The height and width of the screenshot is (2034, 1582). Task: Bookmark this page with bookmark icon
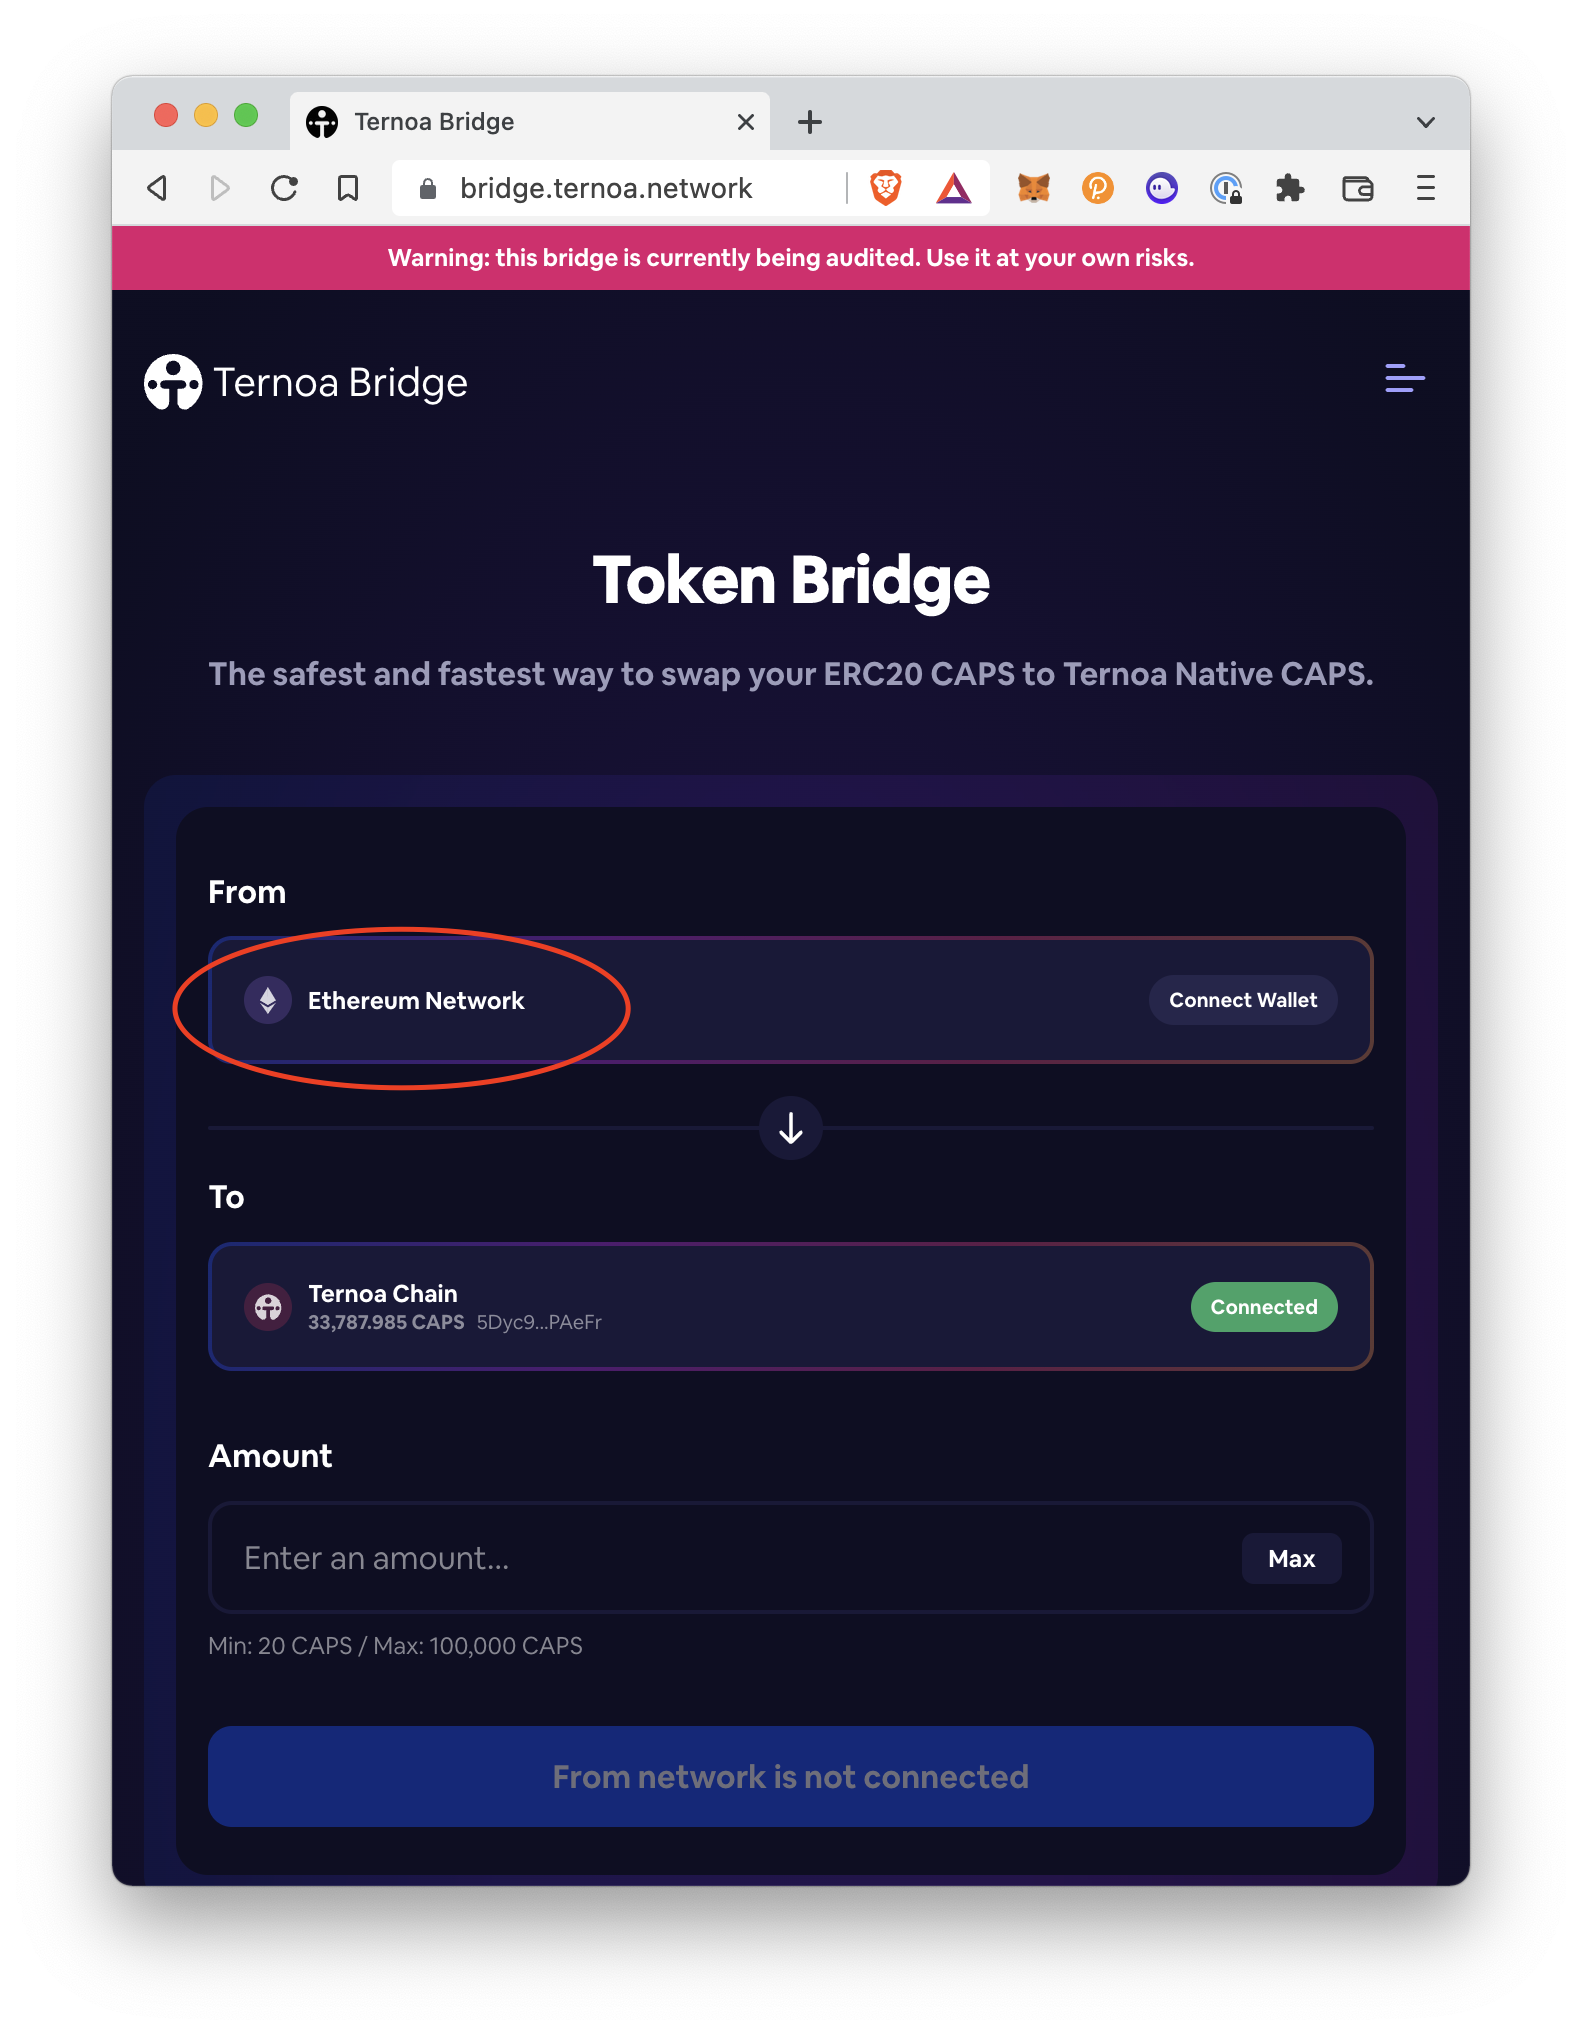click(348, 188)
